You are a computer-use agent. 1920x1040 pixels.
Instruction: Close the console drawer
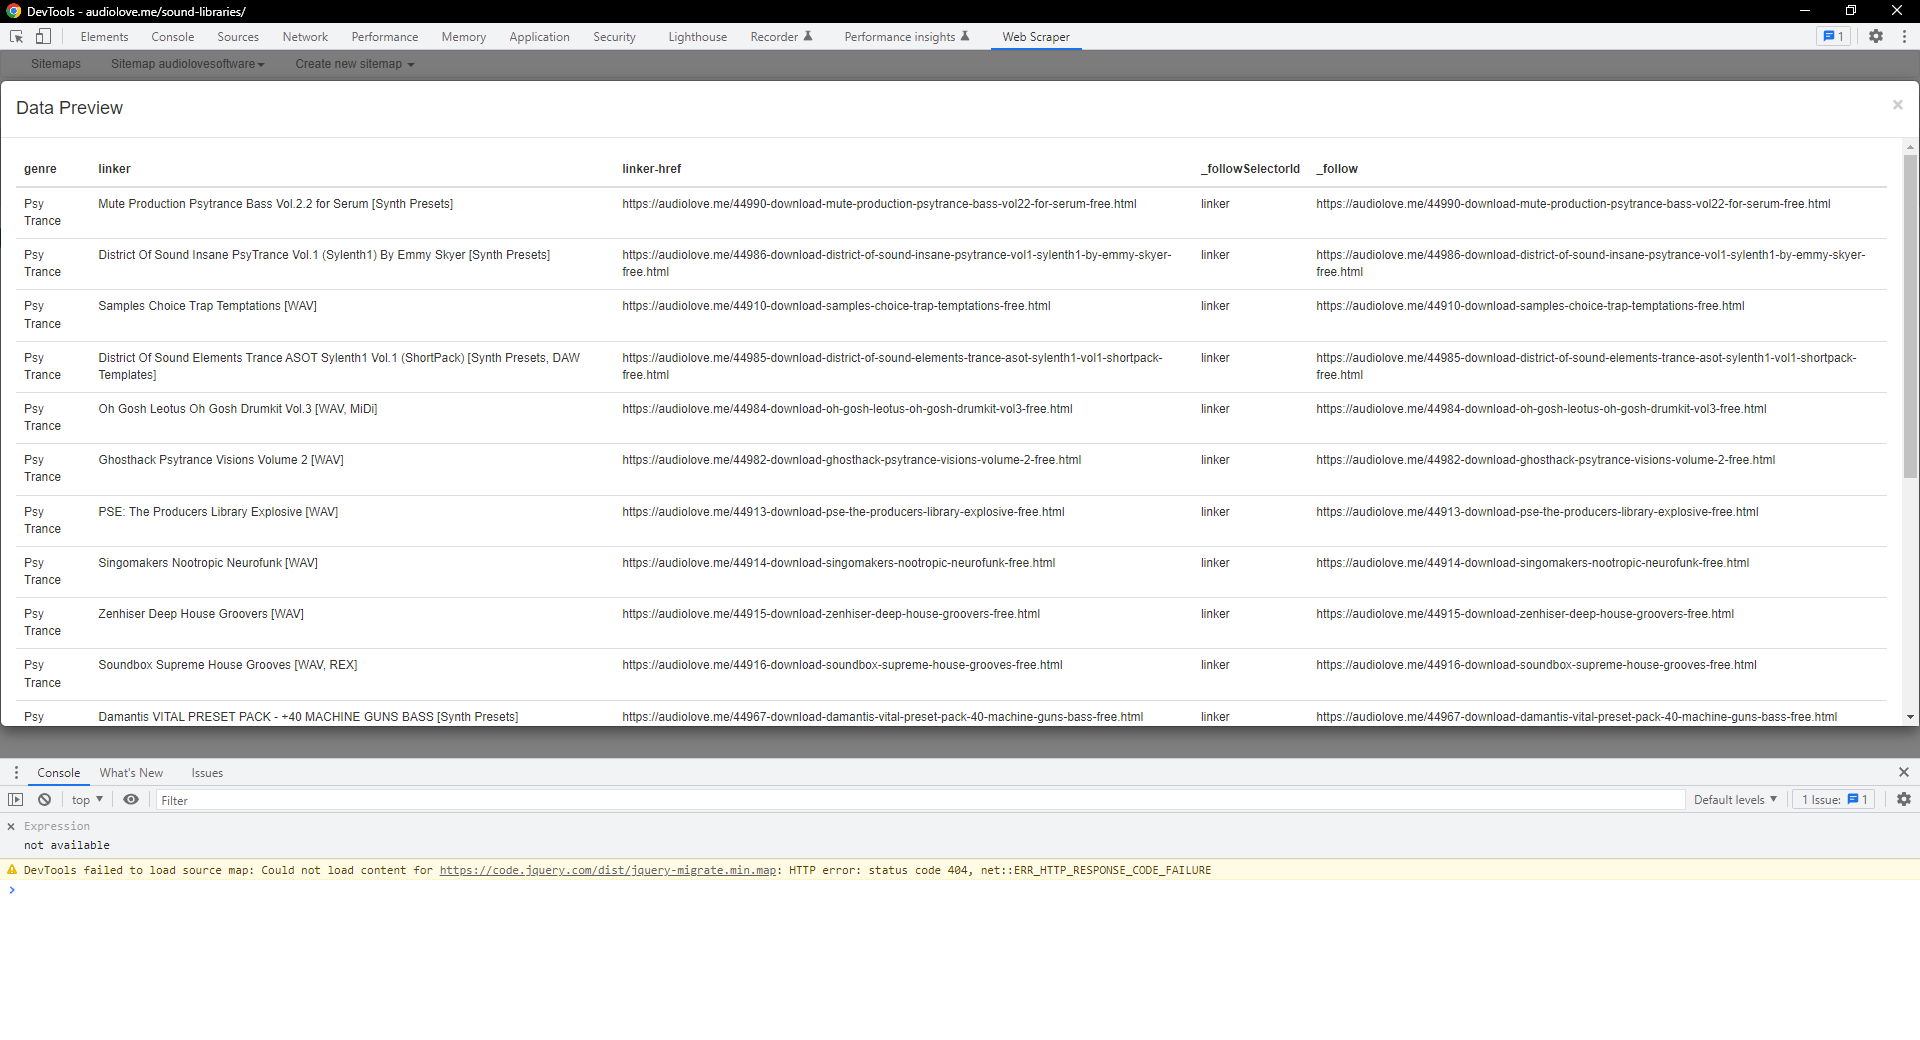click(x=1904, y=773)
